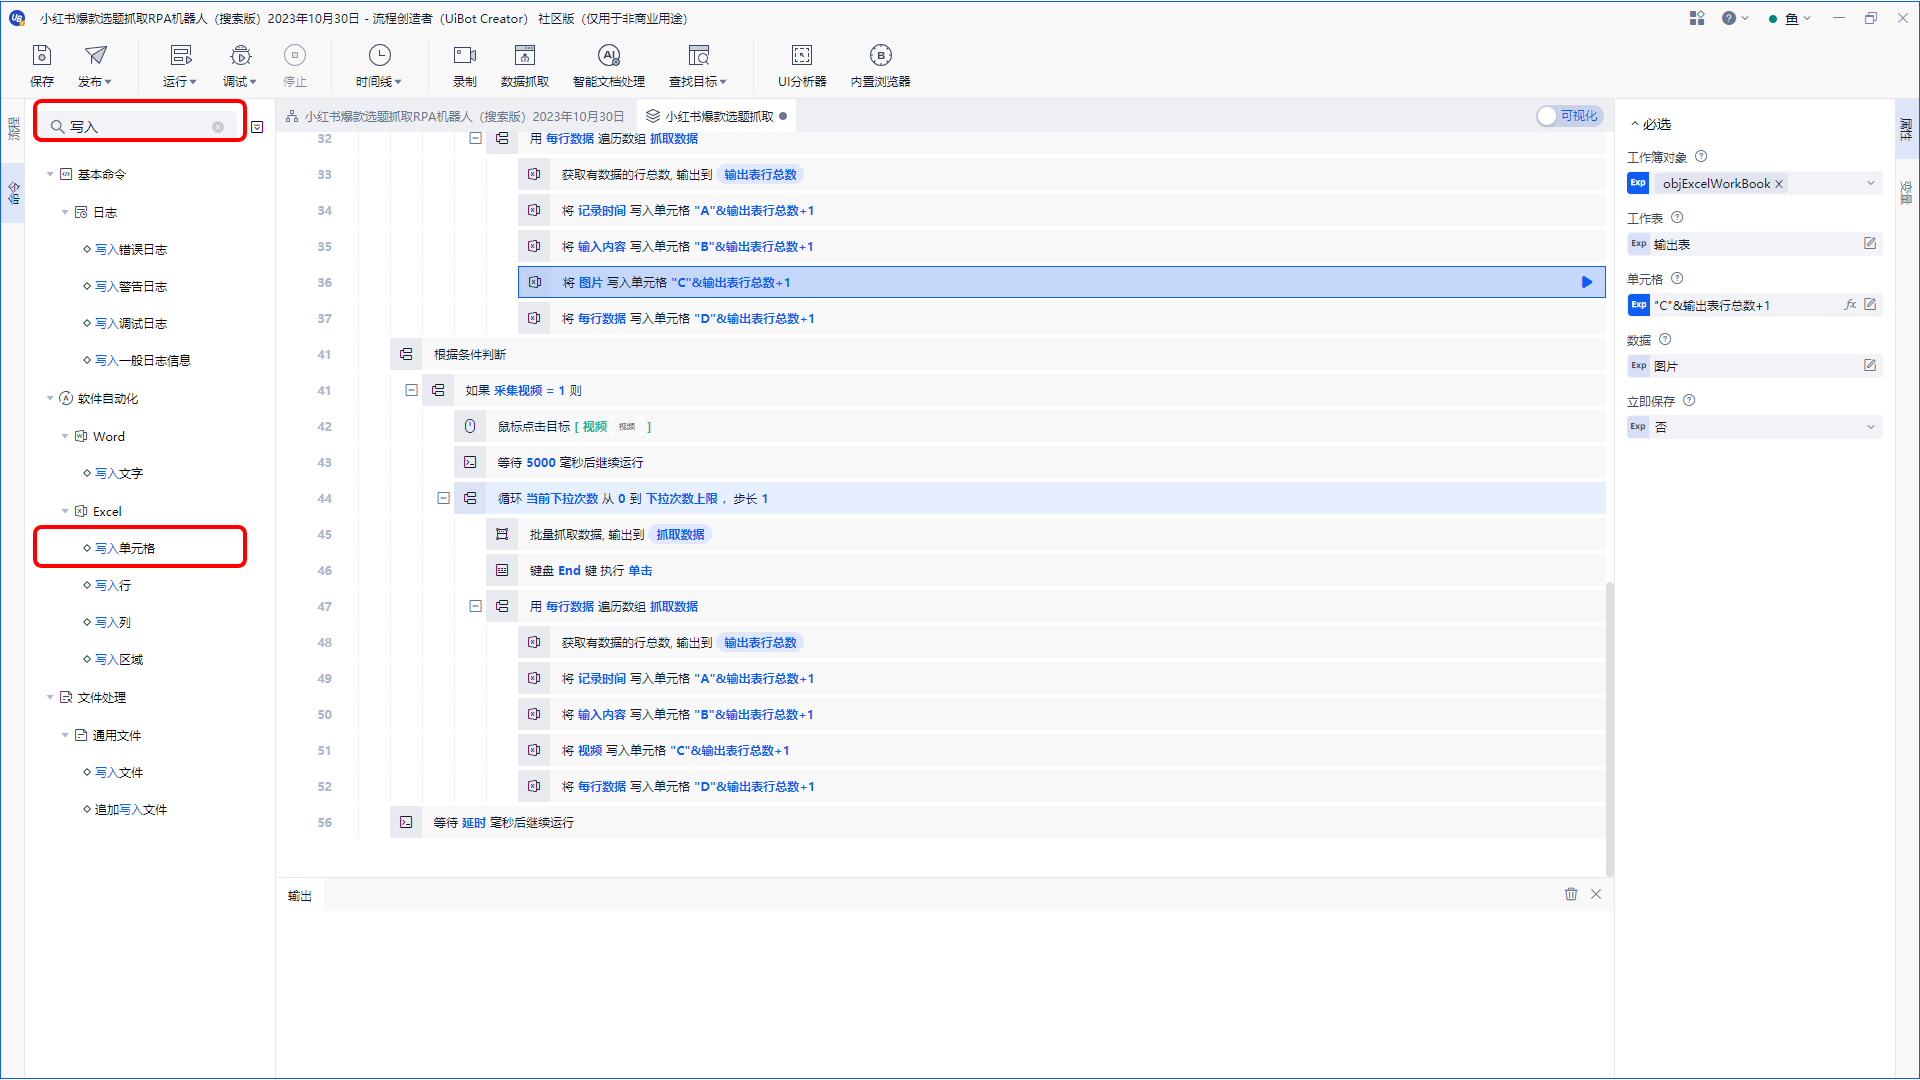Click play button on row 36 step

click(x=1584, y=281)
